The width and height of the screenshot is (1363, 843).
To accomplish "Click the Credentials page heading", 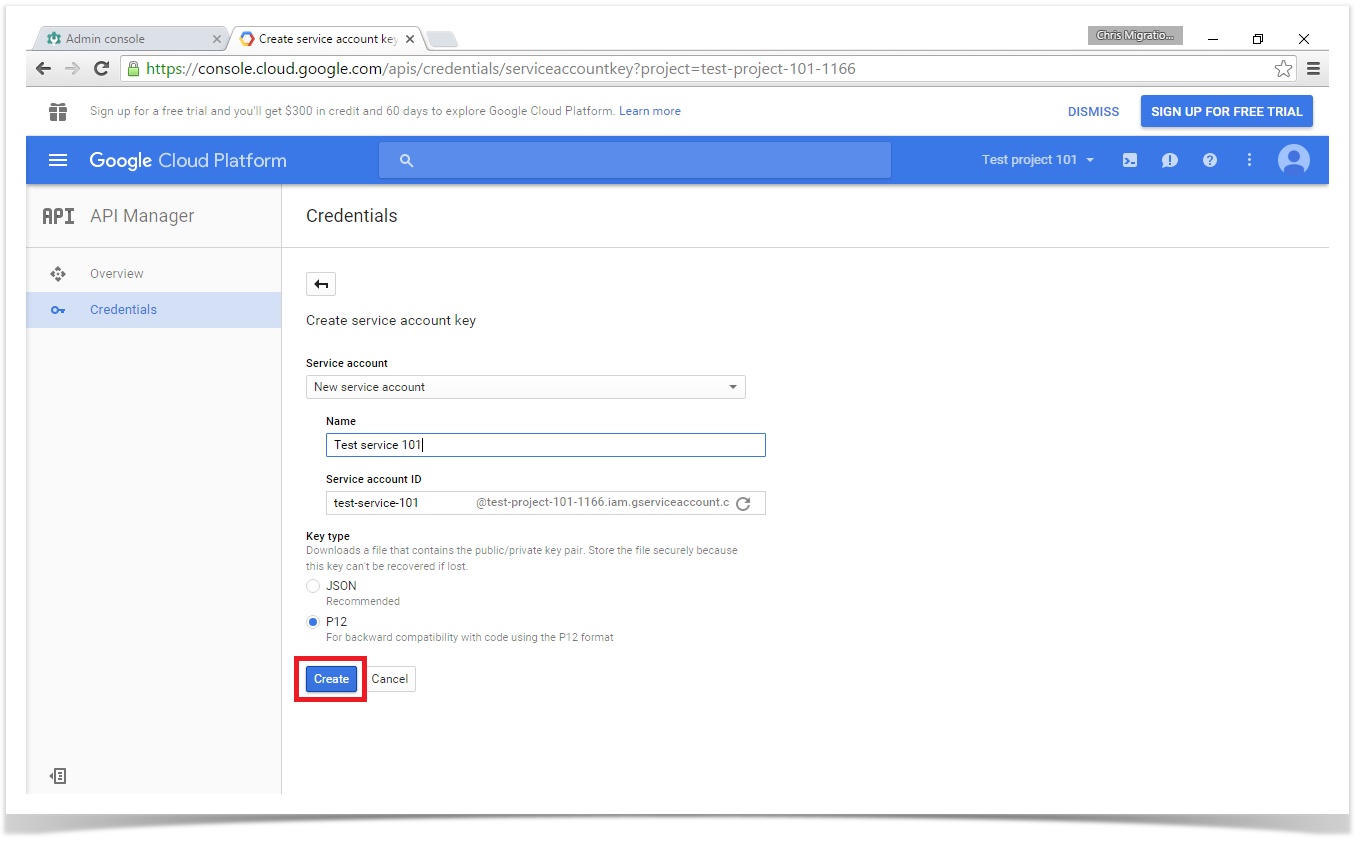I will pyautogui.click(x=352, y=216).
